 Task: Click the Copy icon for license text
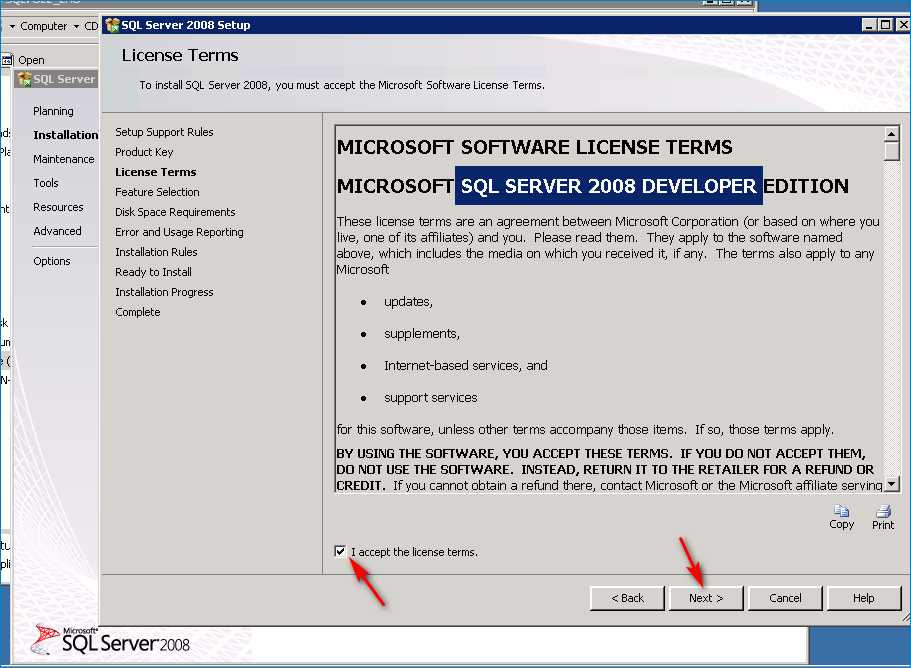click(841, 511)
